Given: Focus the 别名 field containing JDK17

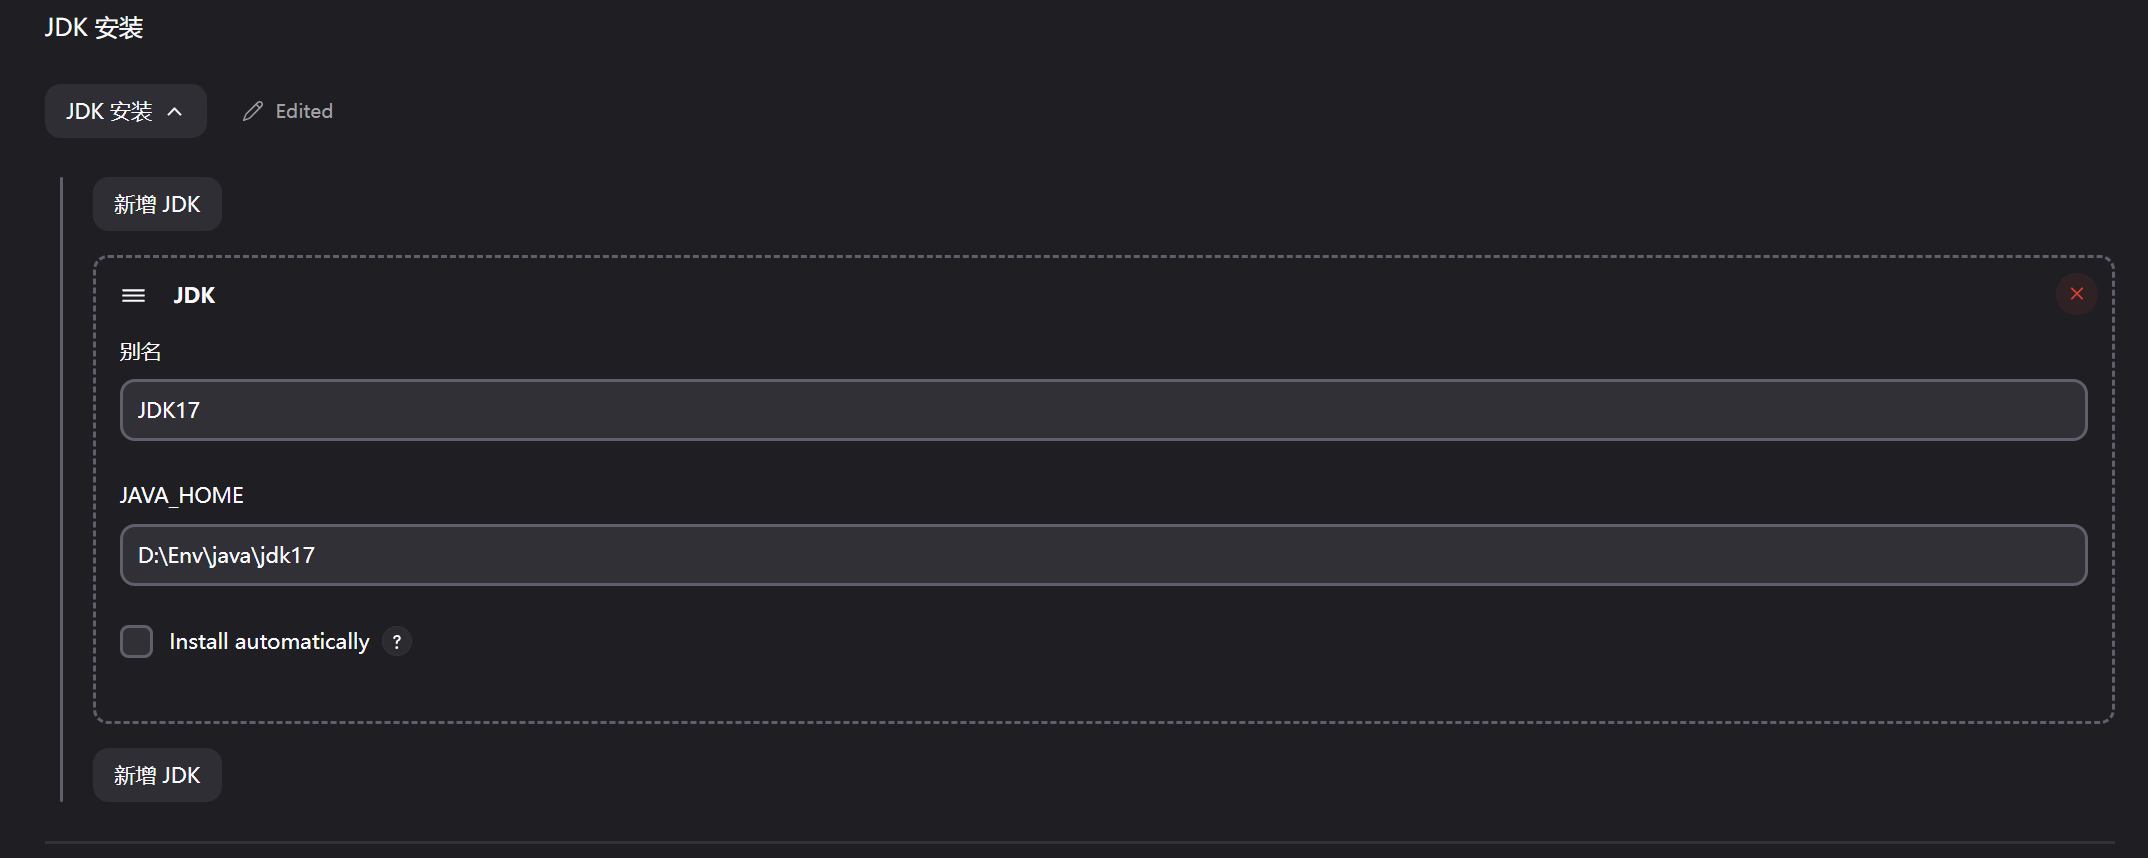Looking at the screenshot, I should tap(1100, 410).
